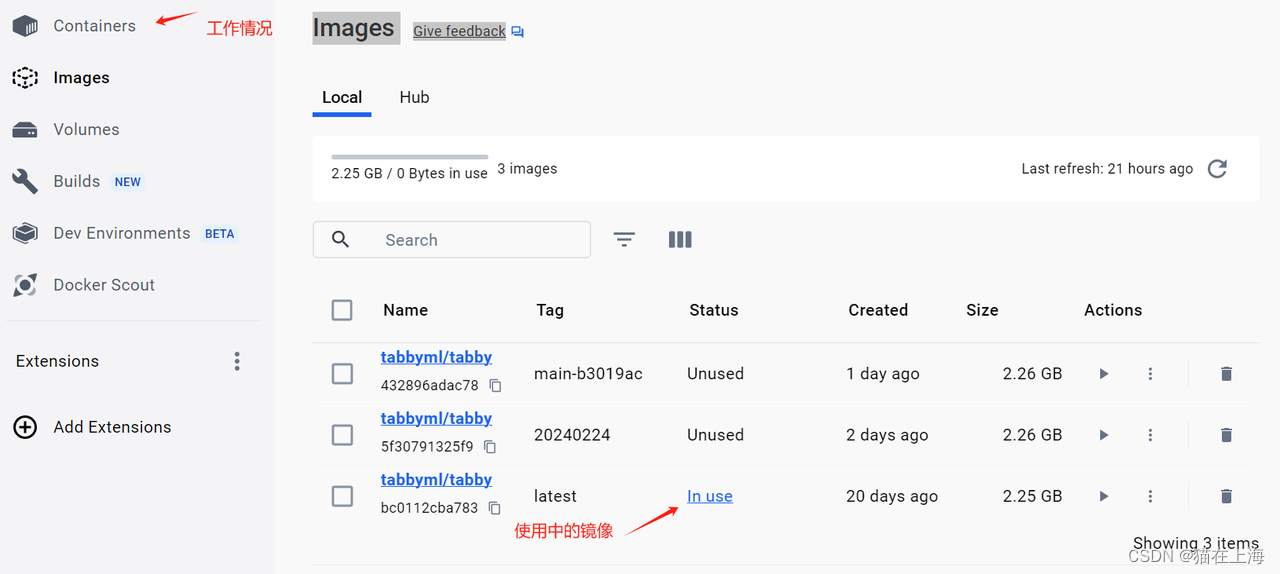The height and width of the screenshot is (574, 1280).
Task: Open tabbyml/tabby link tagged main-b3019ac
Action: [436, 357]
